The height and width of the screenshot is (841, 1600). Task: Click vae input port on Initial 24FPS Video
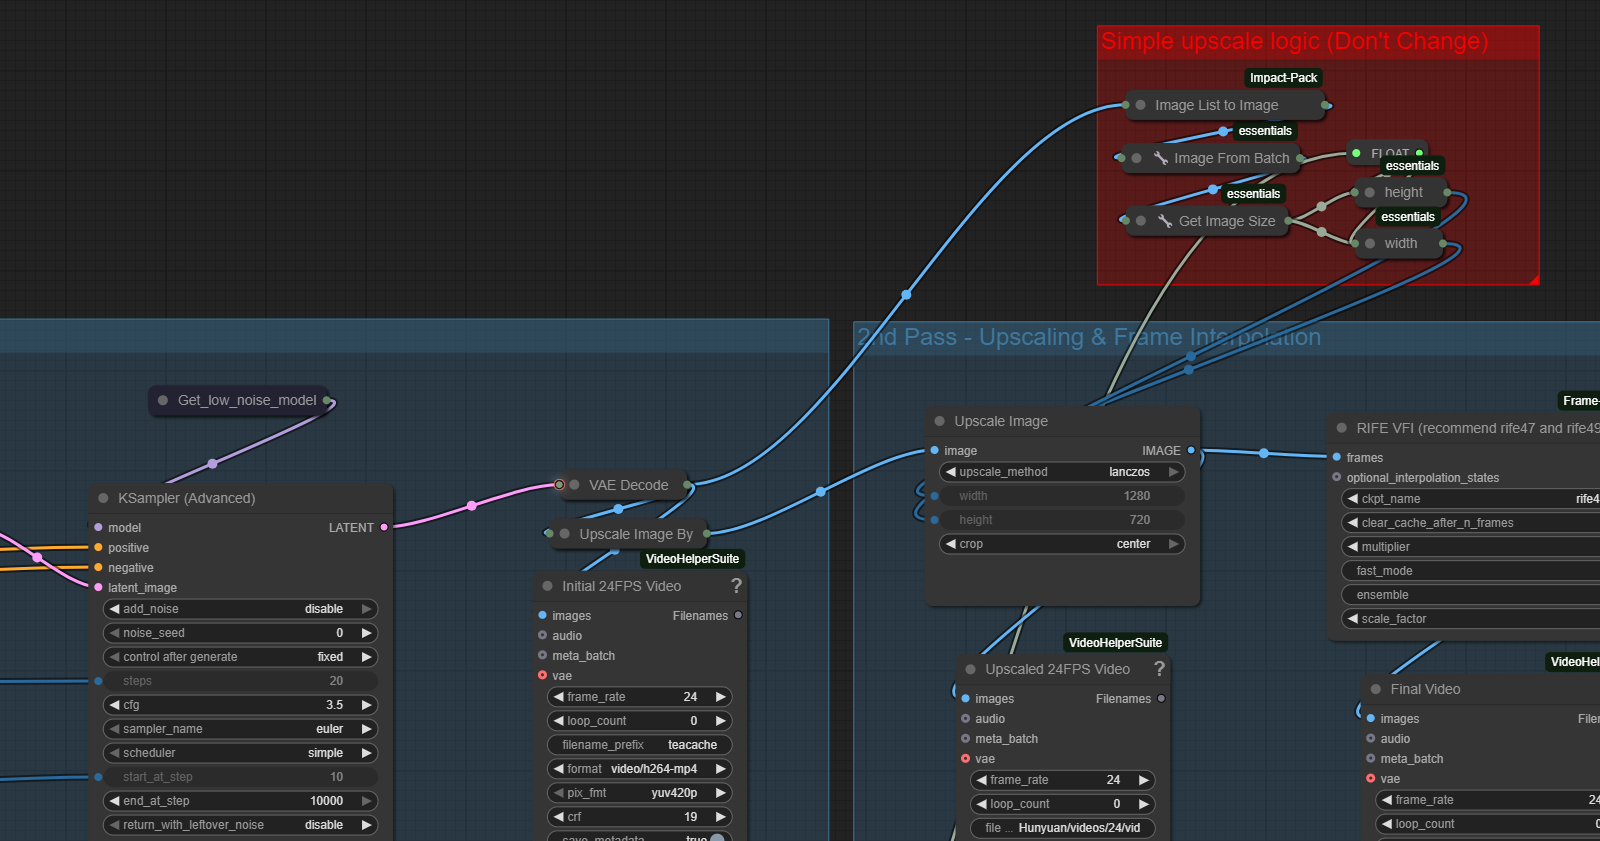click(542, 675)
